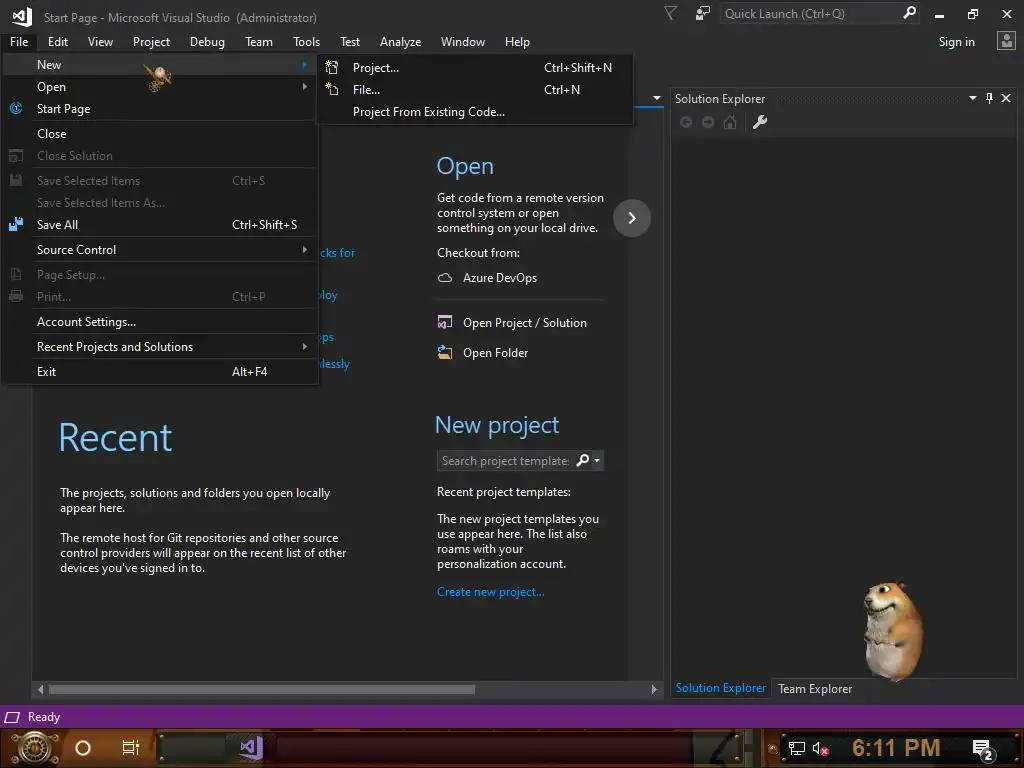Click the muted volume icon in system tray
This screenshot has width=1024, height=768.
(821, 748)
